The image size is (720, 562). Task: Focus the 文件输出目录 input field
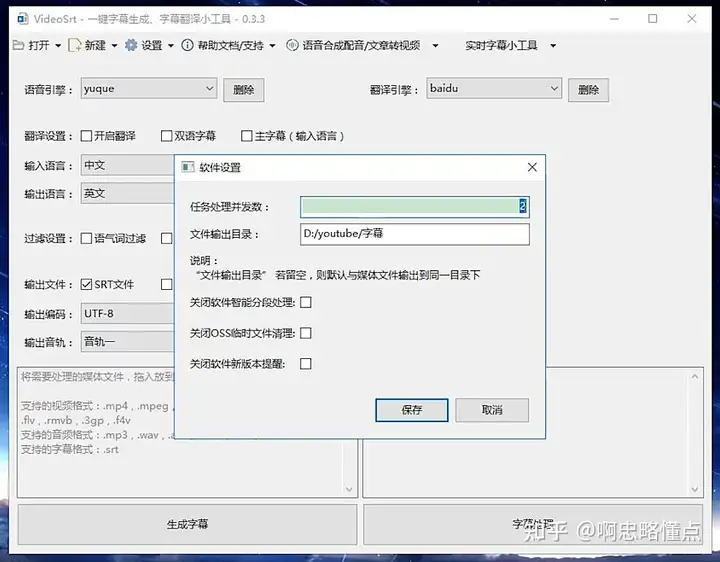point(415,234)
